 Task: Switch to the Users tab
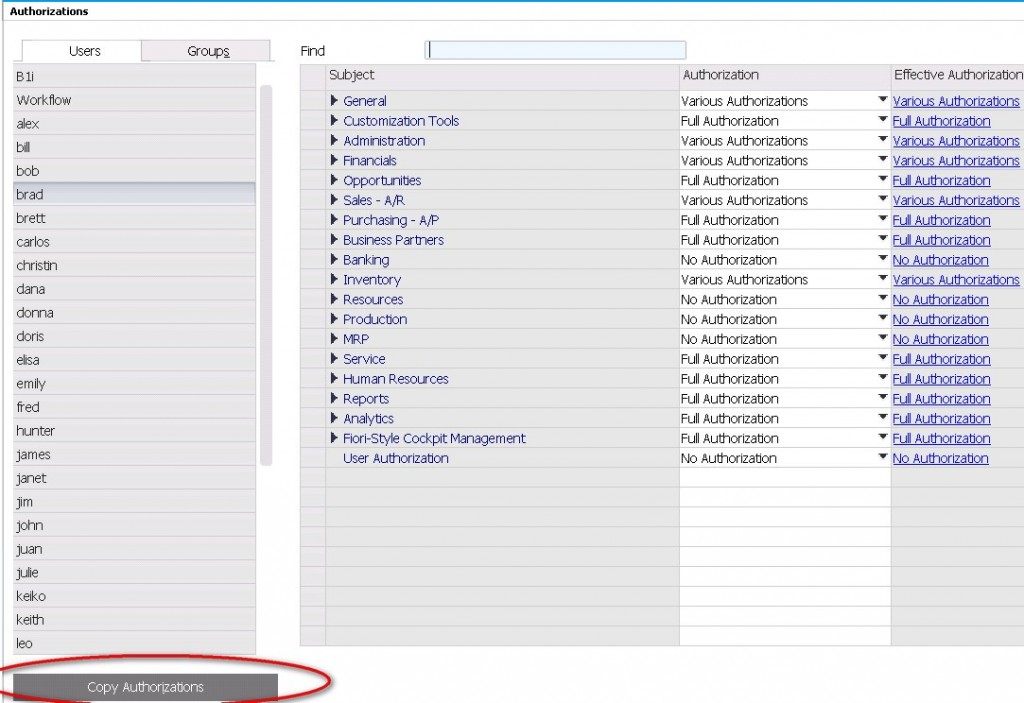coord(84,51)
